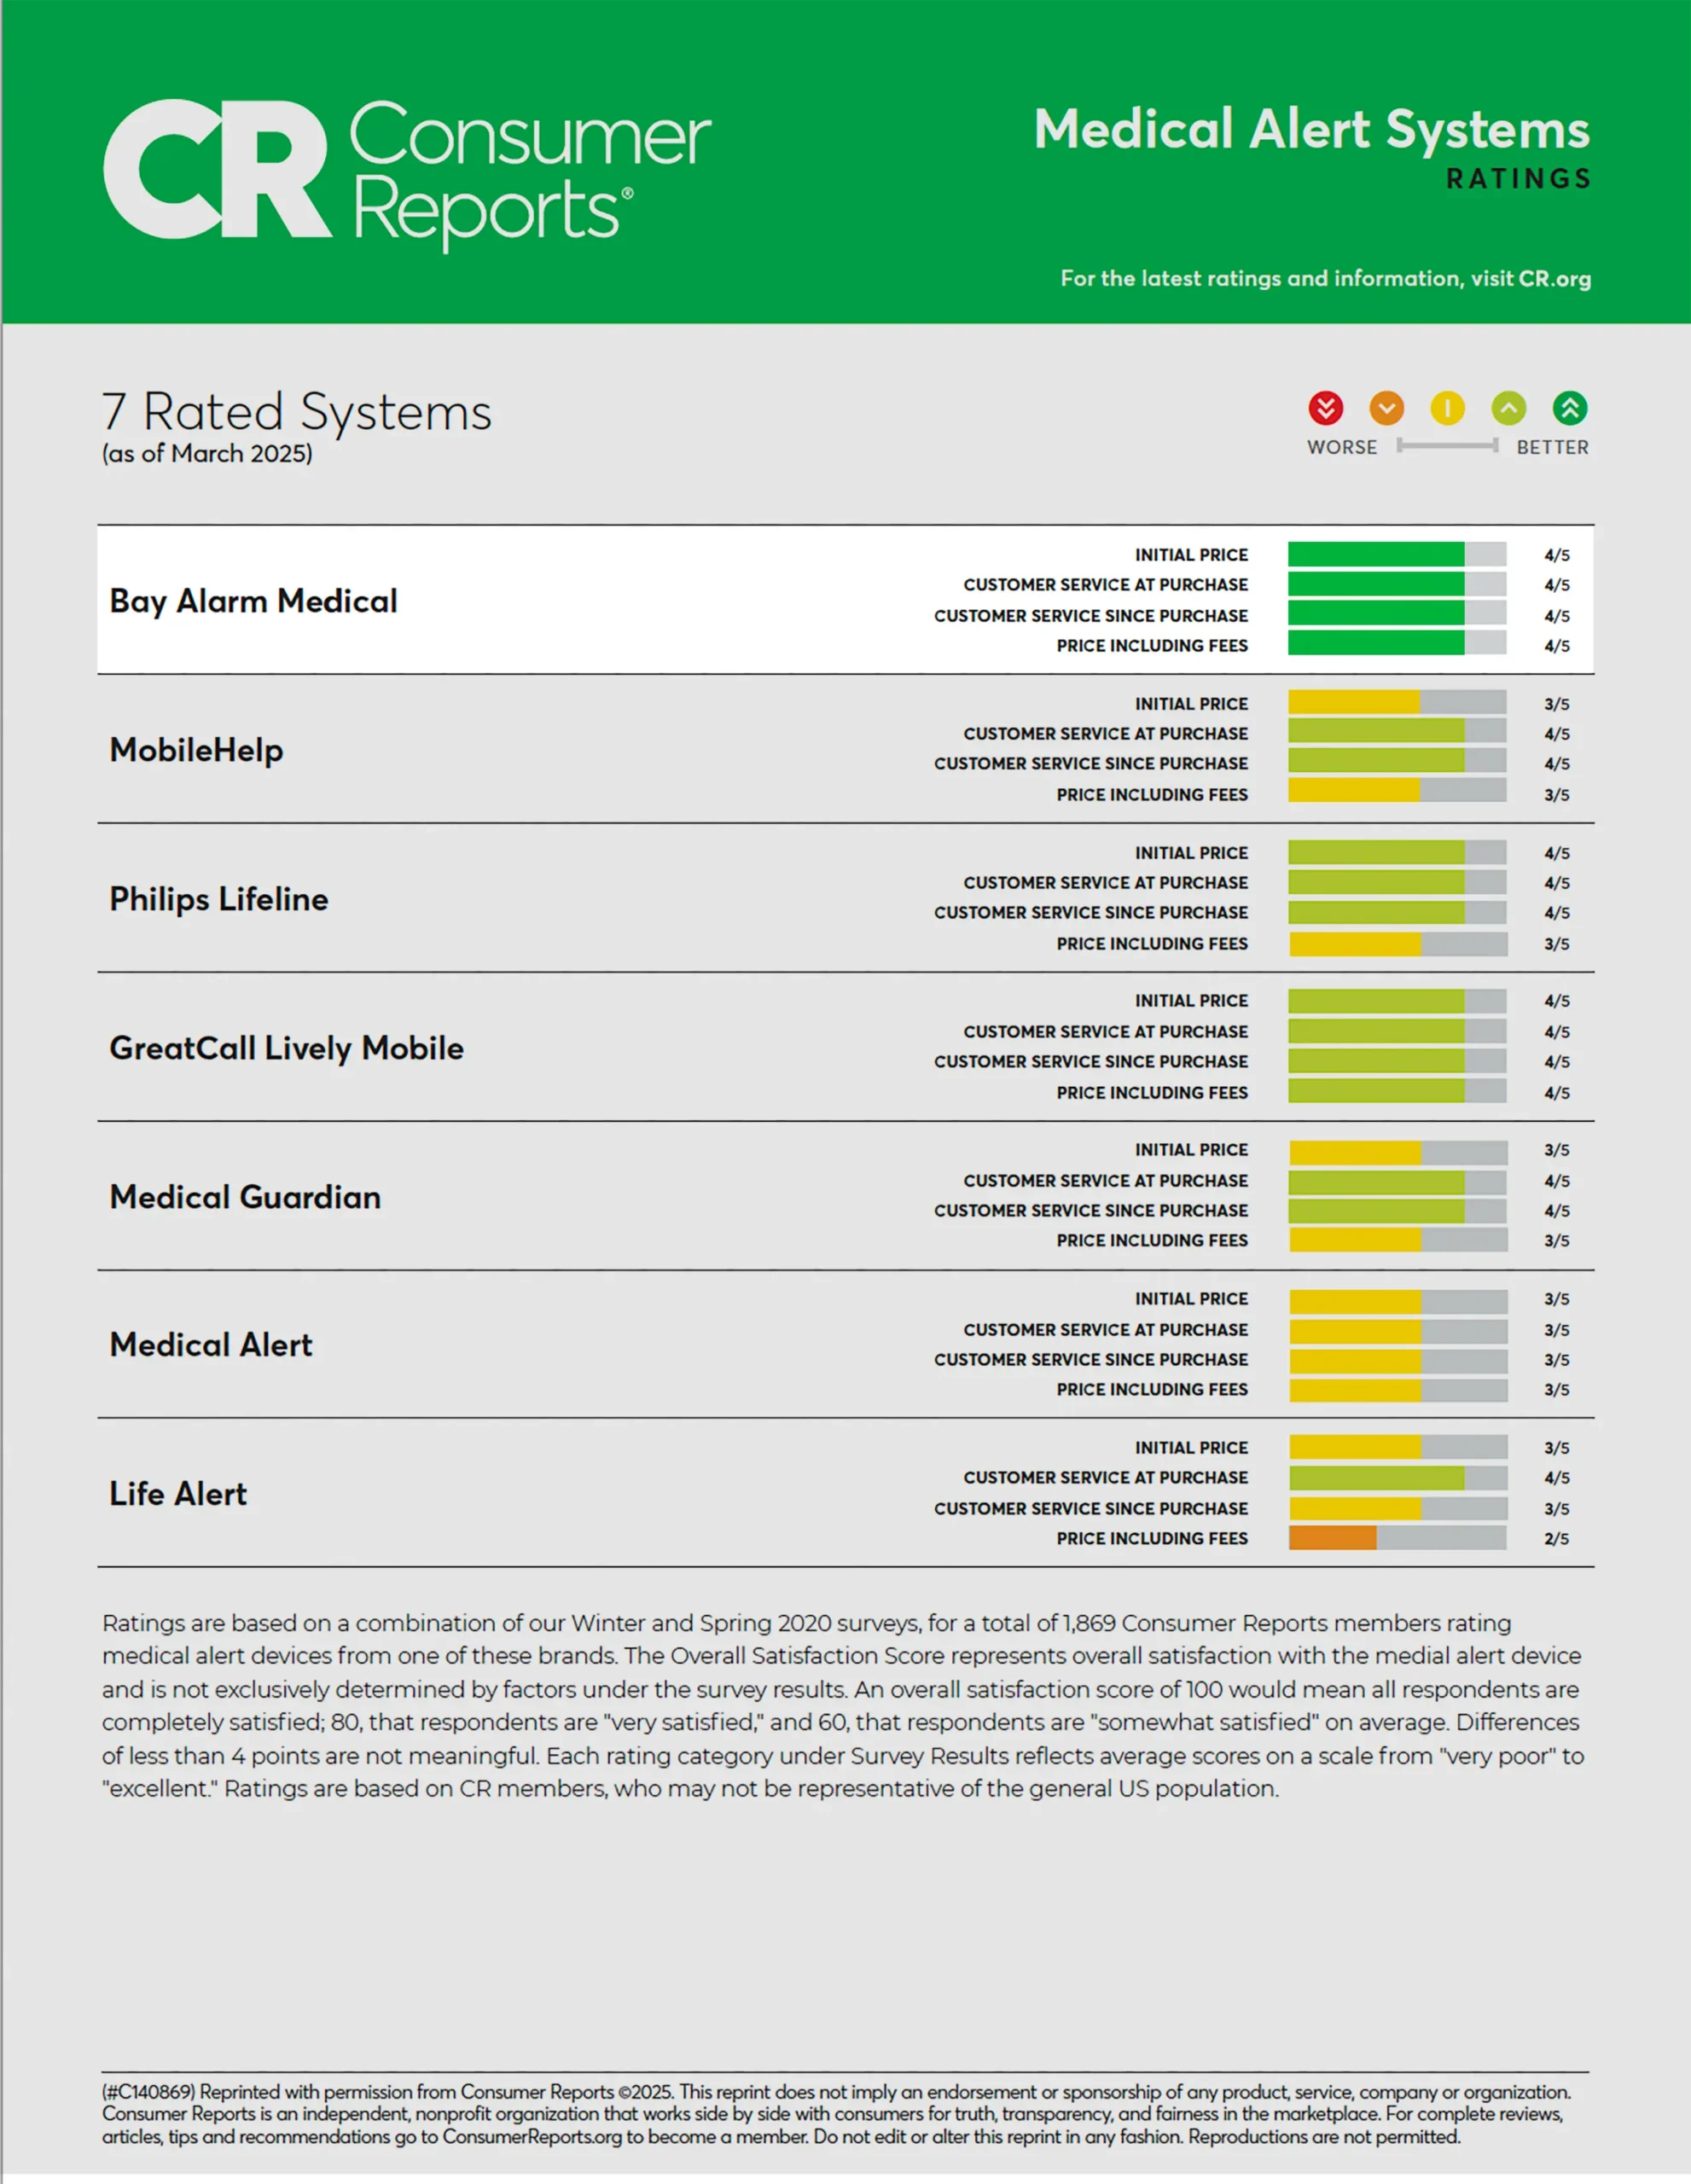
Task: Click Philips Lifeline Initial Price label
Action: (1191, 853)
